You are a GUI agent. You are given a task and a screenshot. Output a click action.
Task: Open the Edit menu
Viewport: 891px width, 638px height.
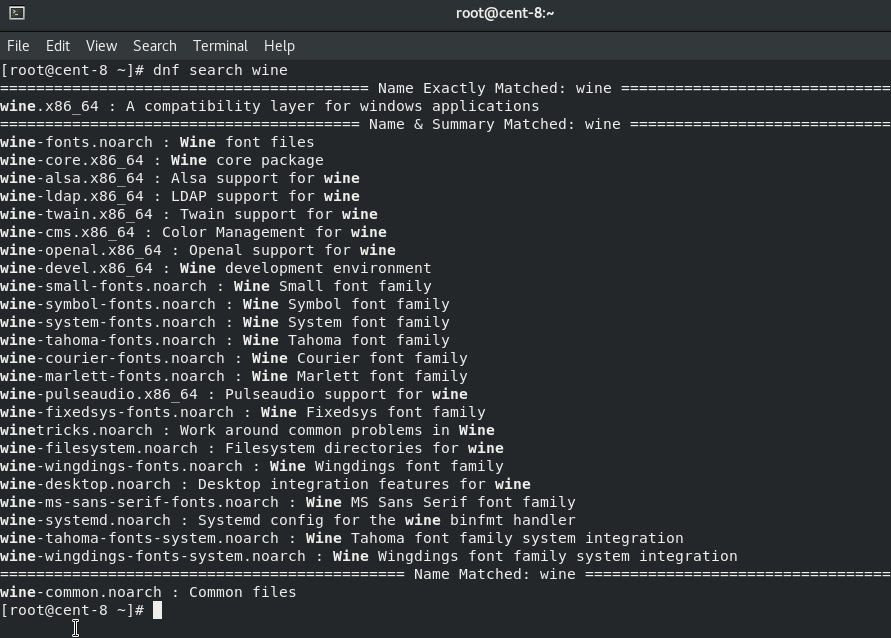(x=58, y=46)
